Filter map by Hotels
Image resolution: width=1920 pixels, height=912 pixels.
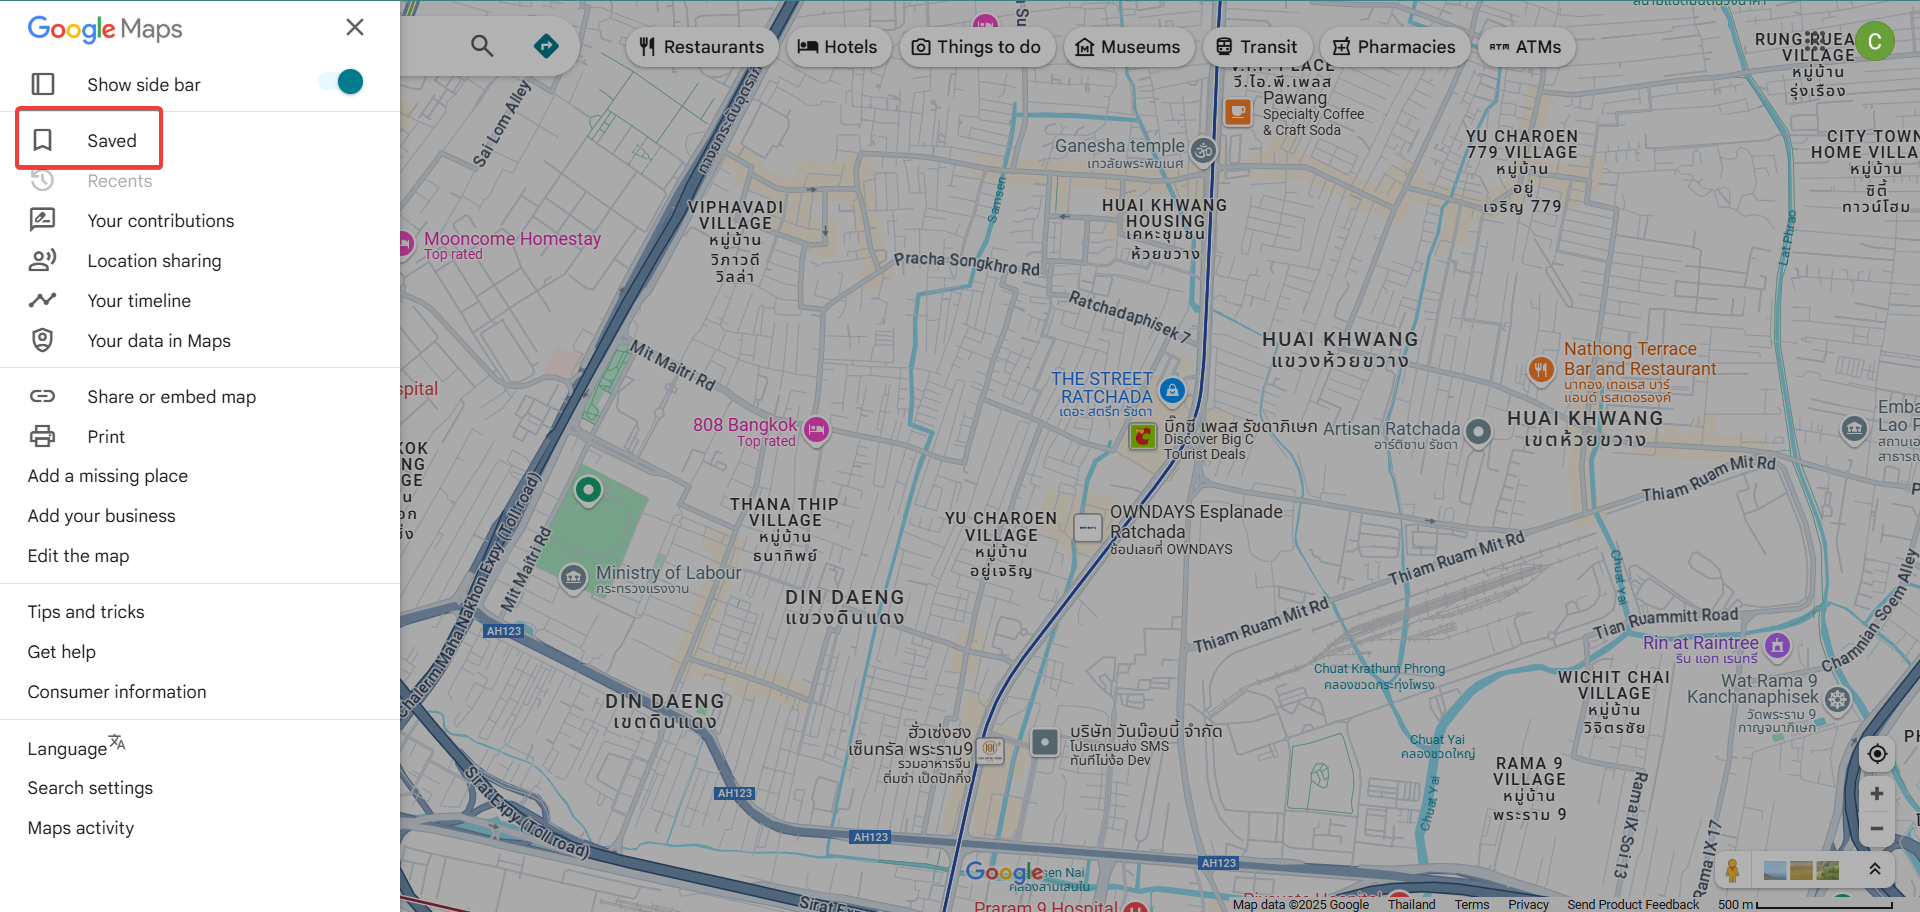click(x=837, y=47)
